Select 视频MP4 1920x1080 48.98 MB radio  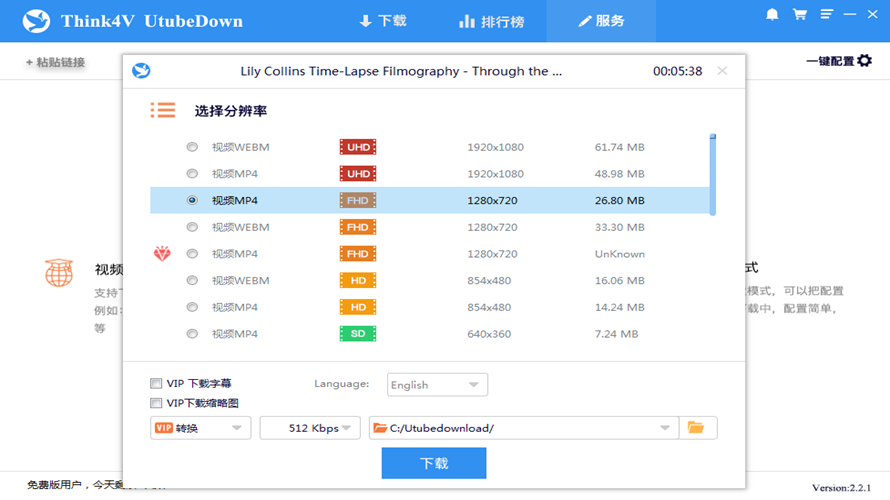click(x=192, y=174)
